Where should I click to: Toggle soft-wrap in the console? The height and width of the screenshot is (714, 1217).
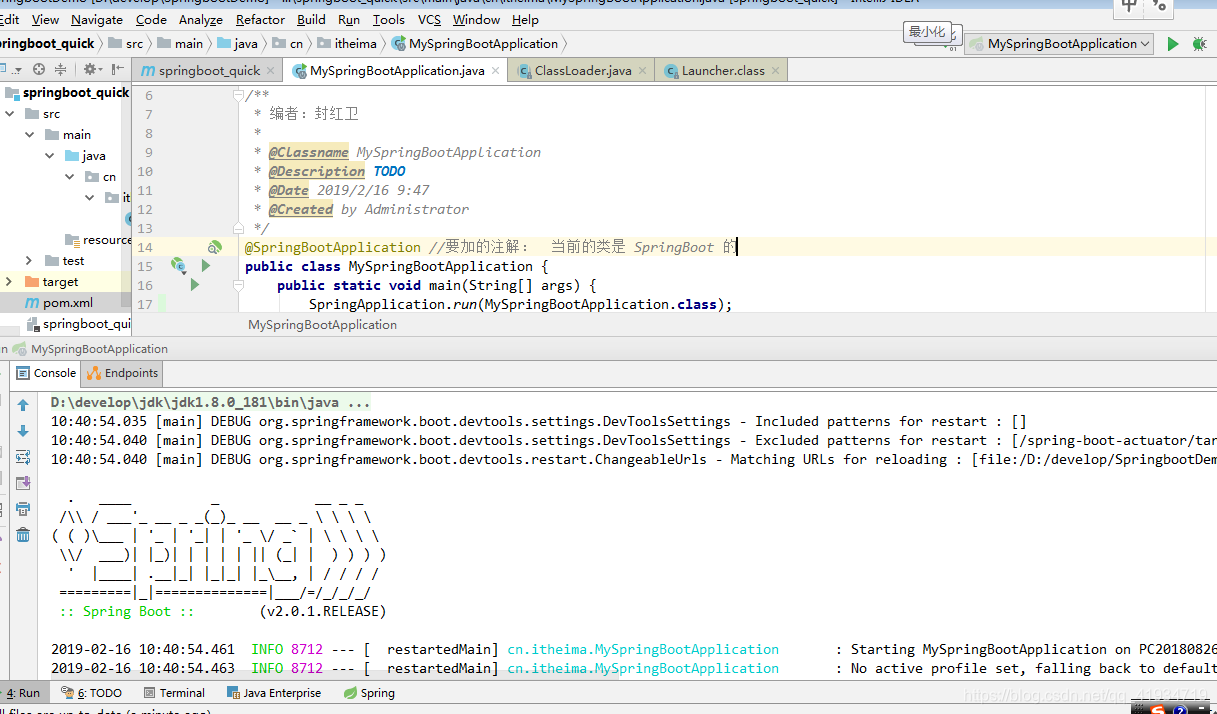pos(23,457)
